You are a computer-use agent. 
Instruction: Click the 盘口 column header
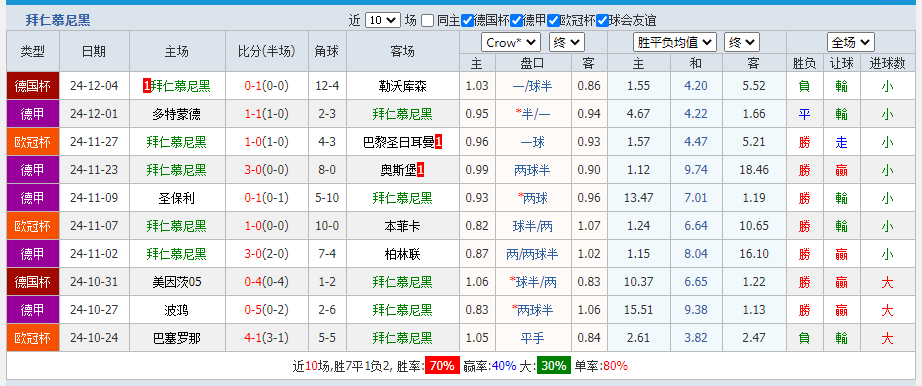point(533,63)
